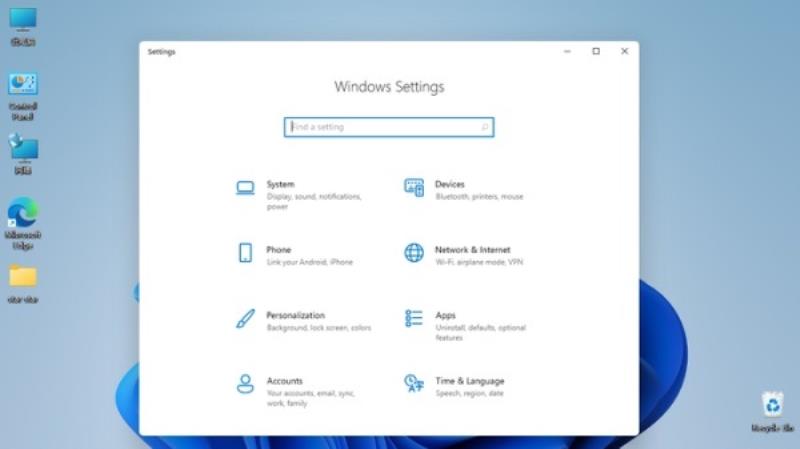Select the This PC monitor desktop icon
This screenshot has height=449, width=800.
[23, 21]
